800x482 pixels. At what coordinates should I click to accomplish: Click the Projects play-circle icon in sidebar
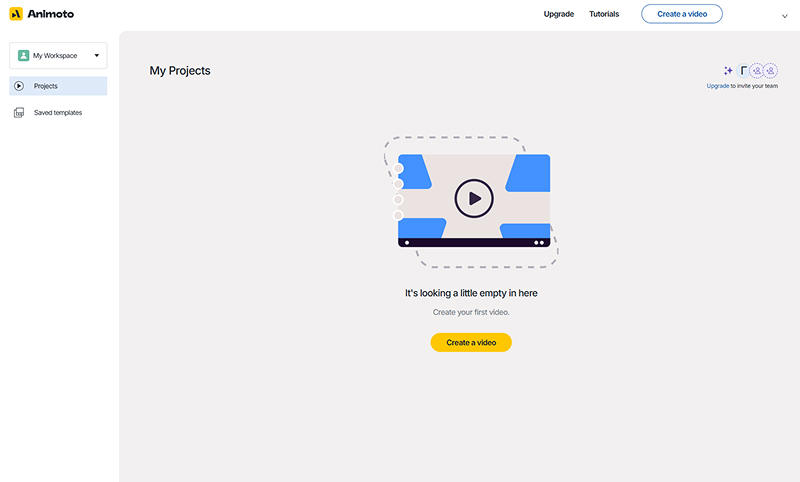[x=19, y=86]
